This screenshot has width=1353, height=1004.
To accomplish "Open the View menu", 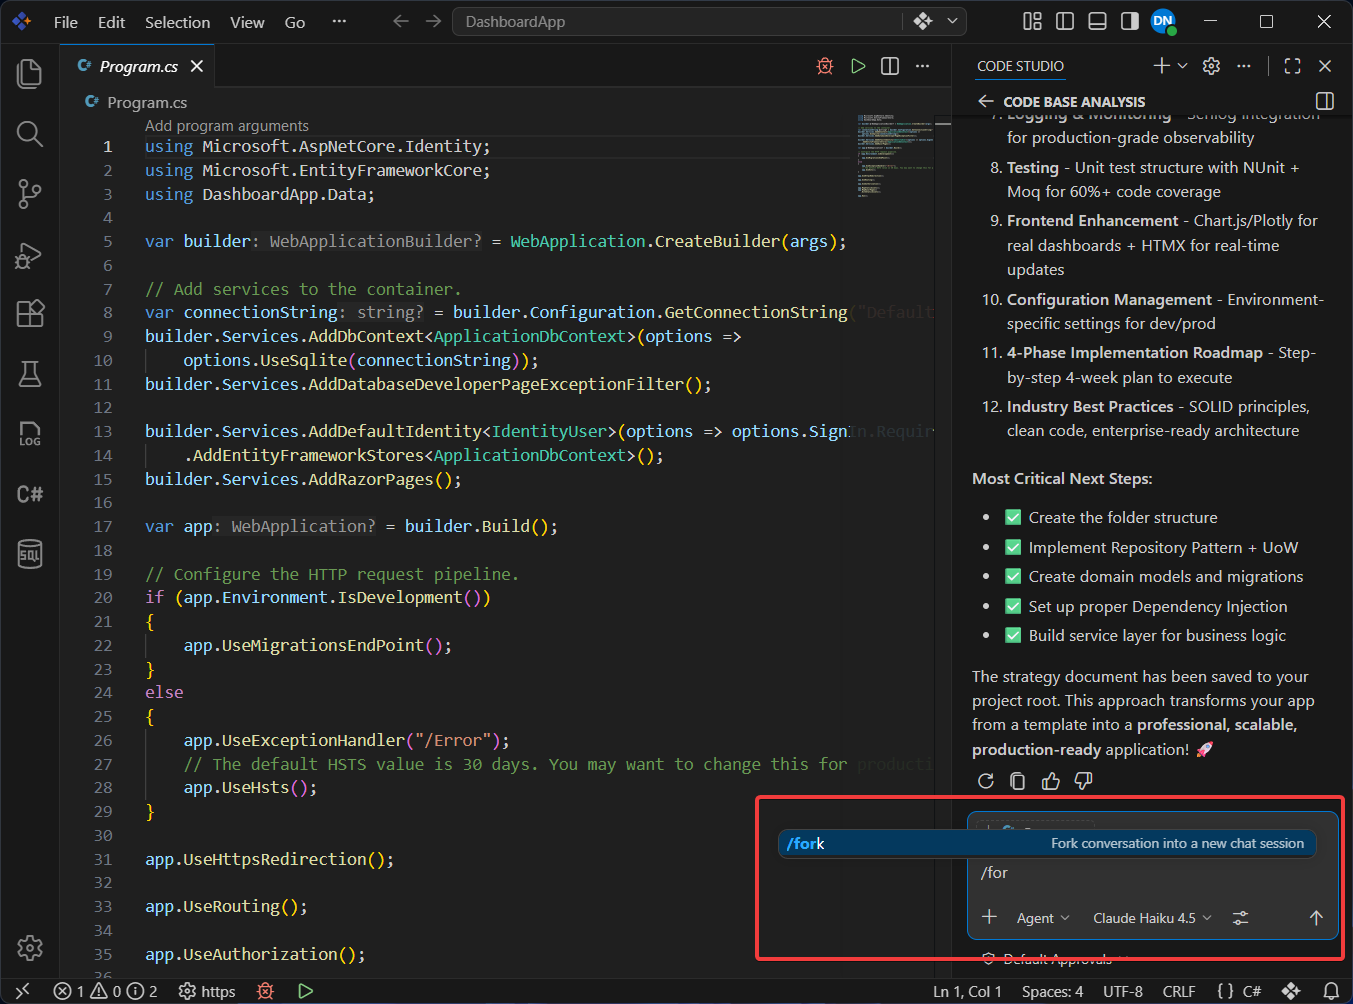I will click(x=247, y=22).
